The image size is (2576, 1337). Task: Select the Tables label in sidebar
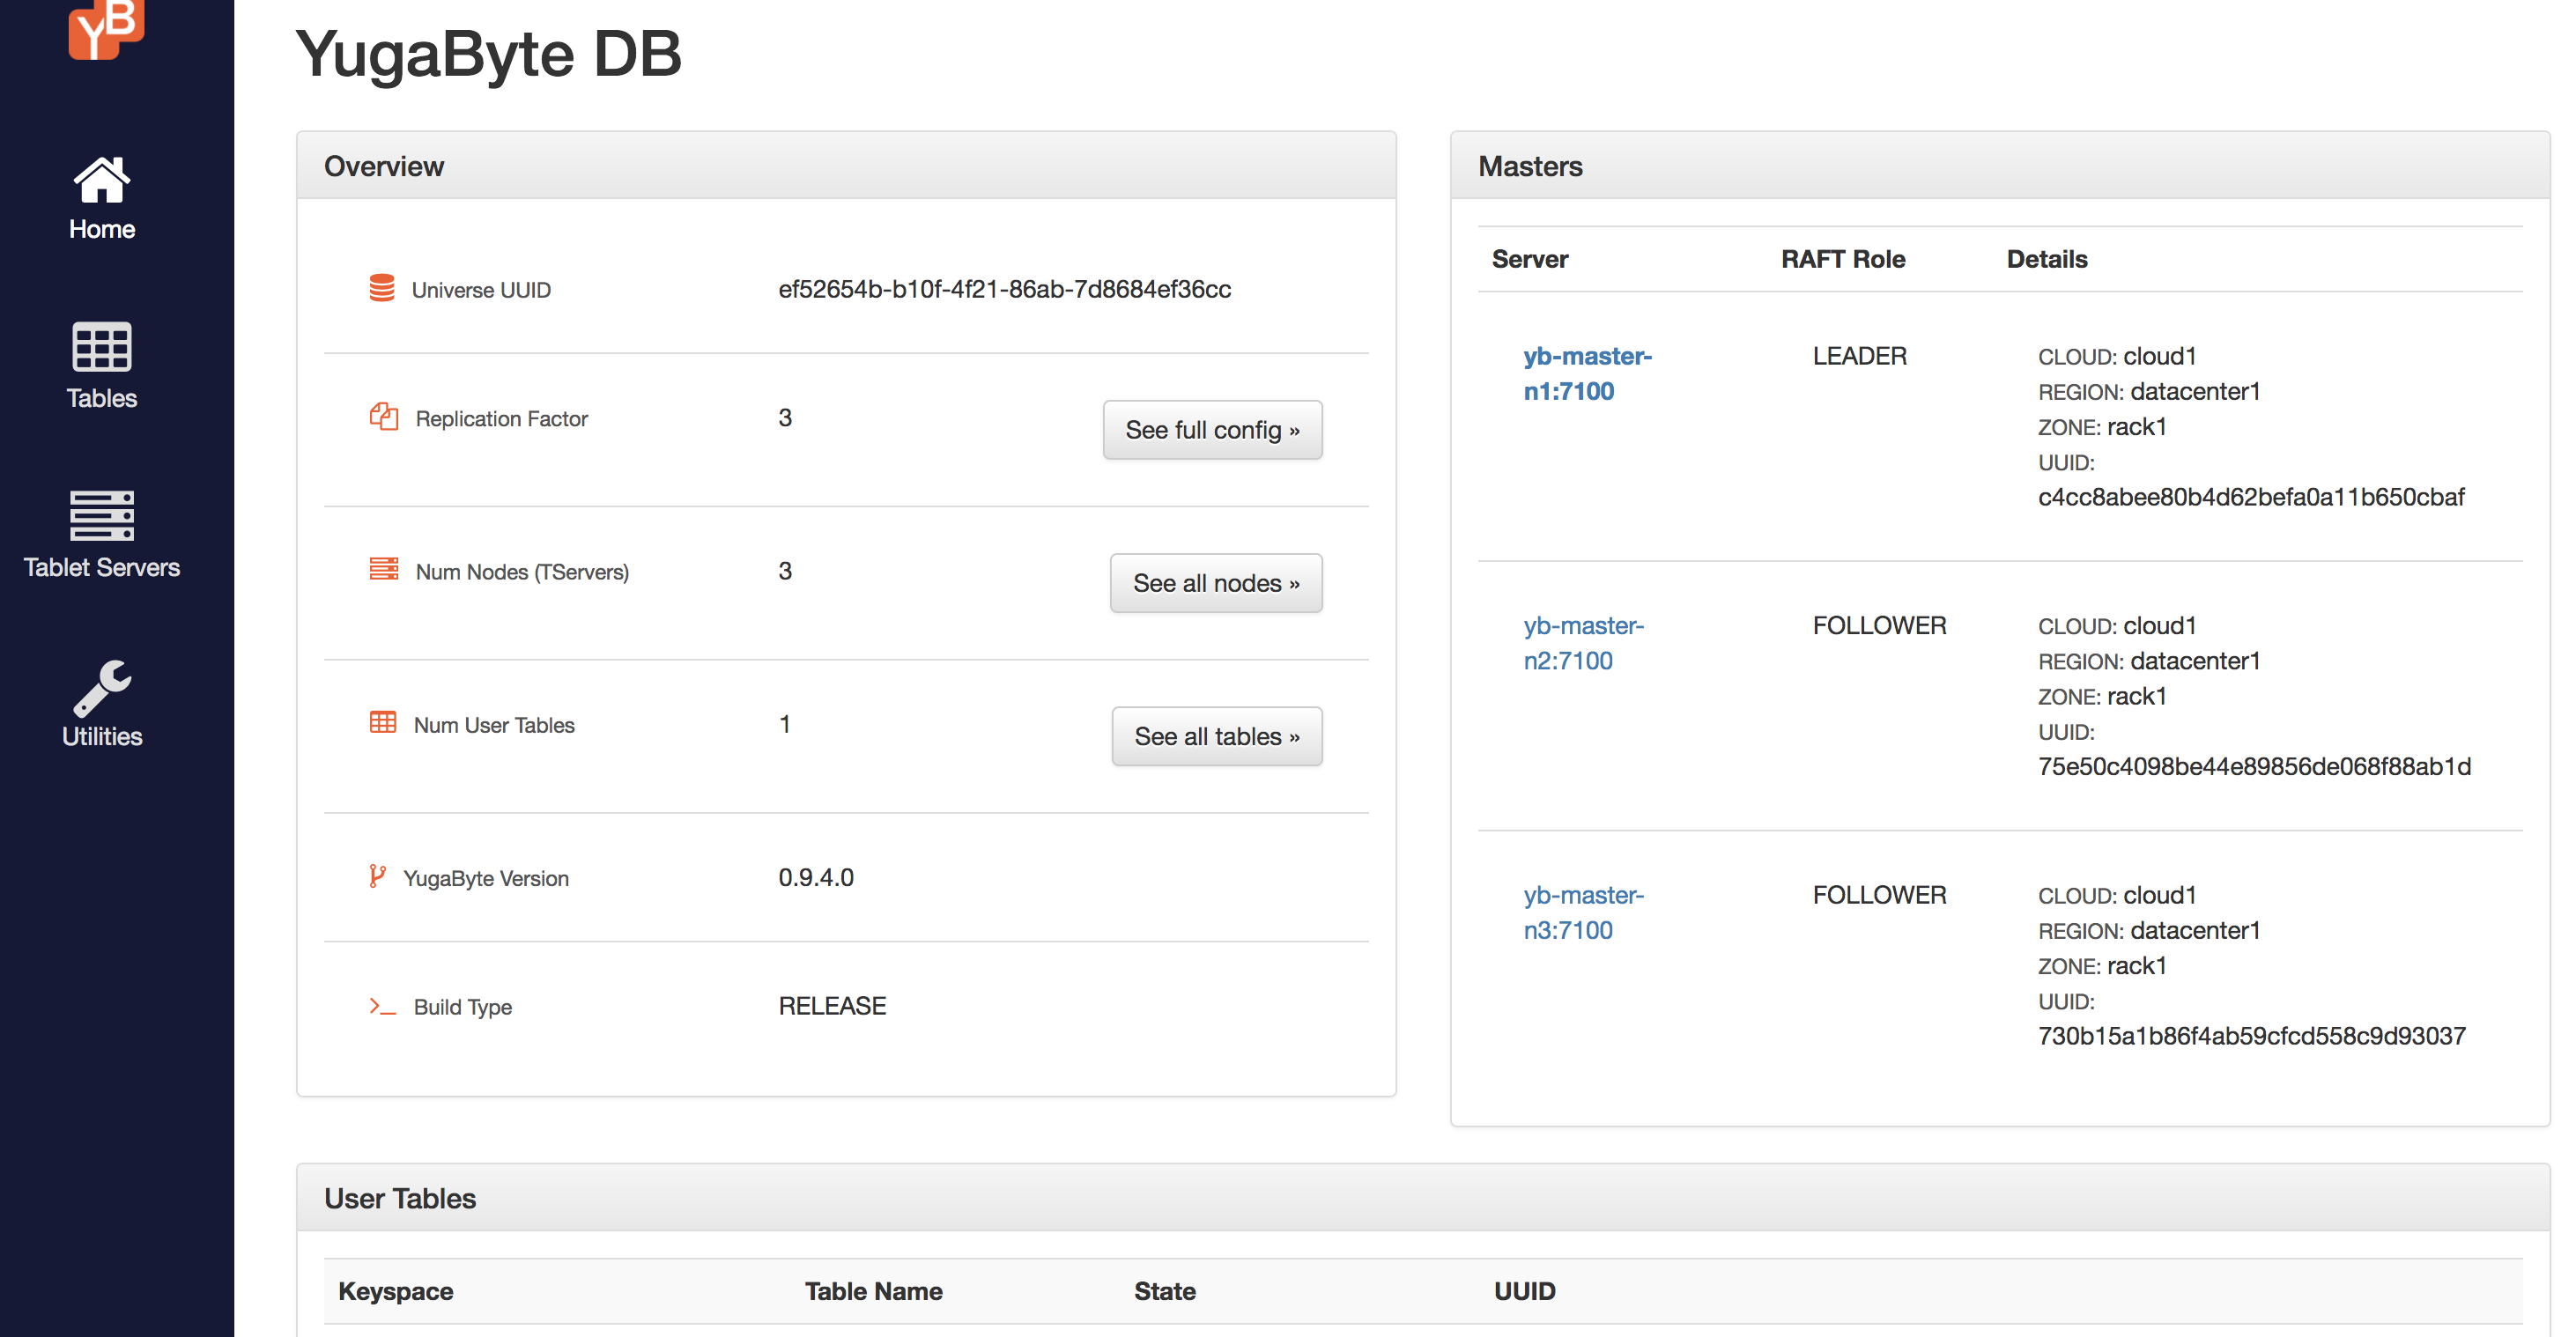[x=101, y=398]
